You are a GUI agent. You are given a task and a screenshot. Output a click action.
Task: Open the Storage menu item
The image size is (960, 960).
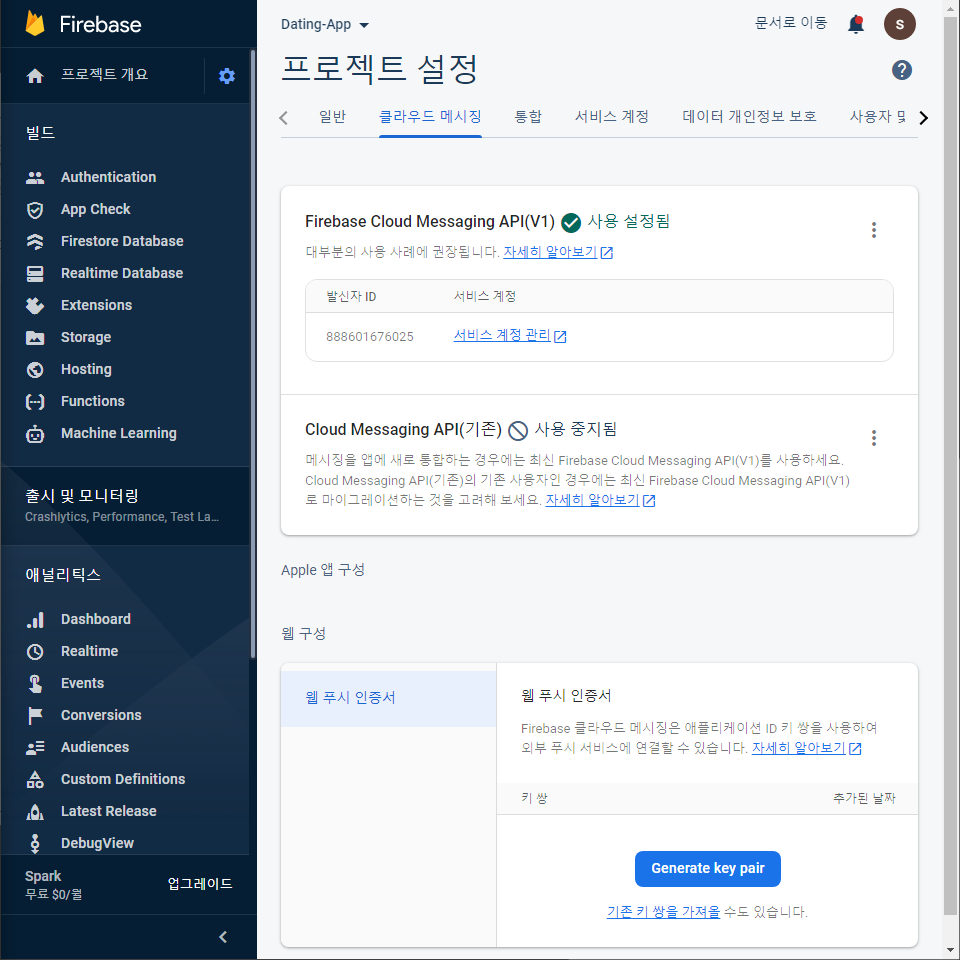coord(86,337)
